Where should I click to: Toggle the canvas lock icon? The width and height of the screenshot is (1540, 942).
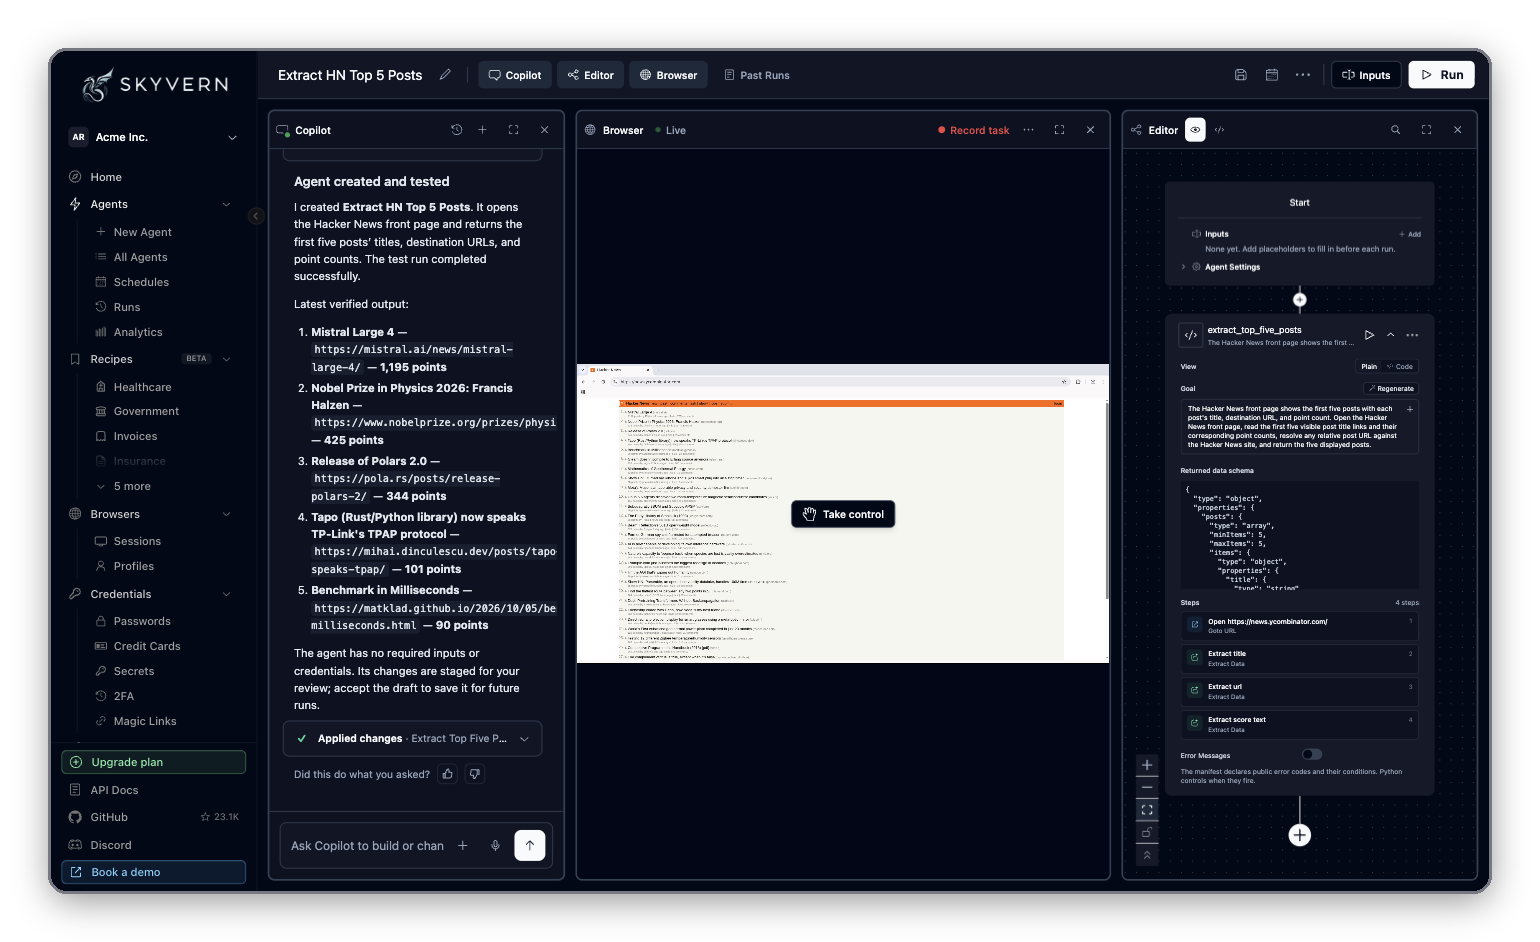click(1147, 833)
